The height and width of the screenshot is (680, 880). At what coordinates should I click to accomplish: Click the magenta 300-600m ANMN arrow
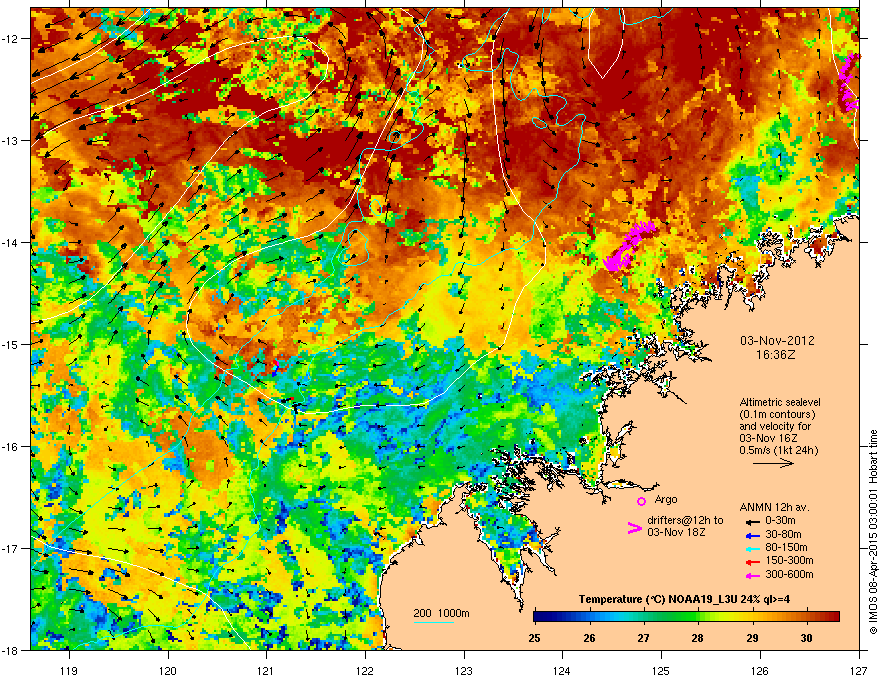753,575
